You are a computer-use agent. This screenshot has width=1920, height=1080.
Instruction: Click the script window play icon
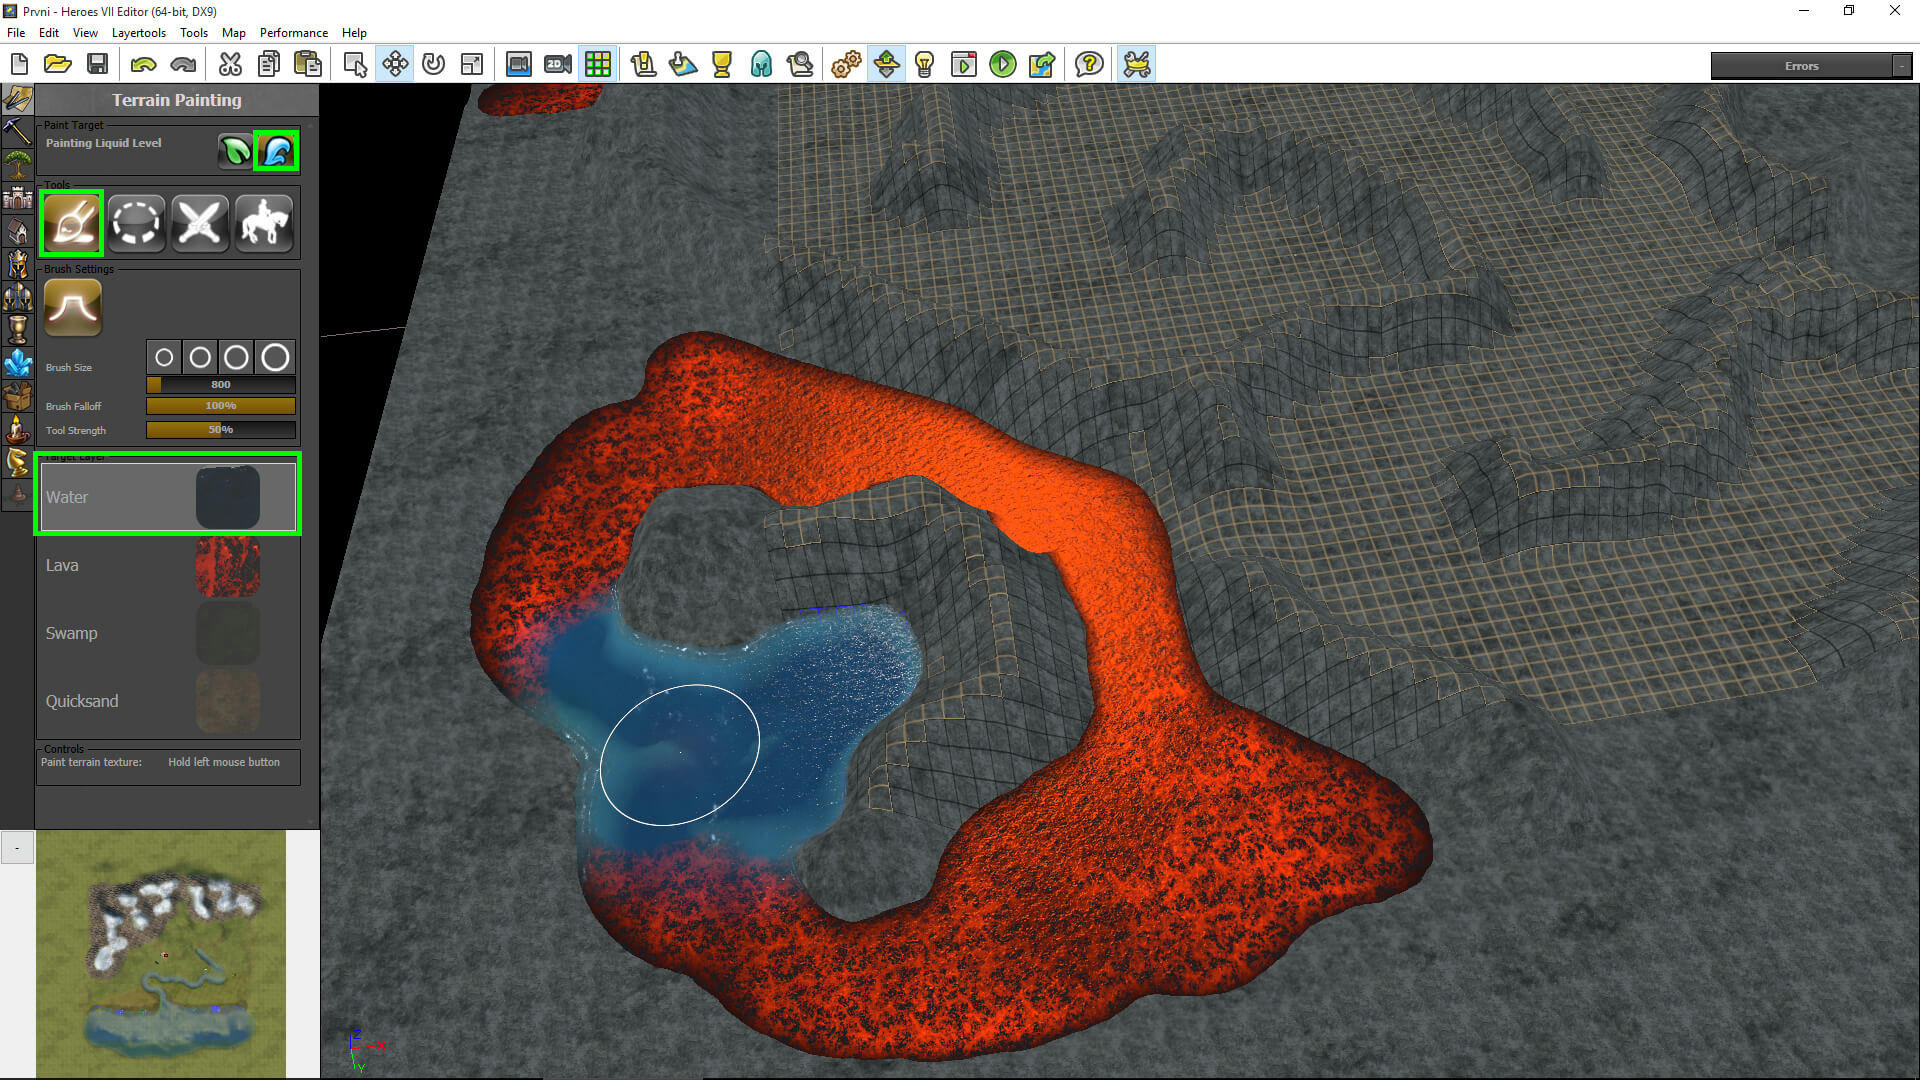[x=964, y=65]
